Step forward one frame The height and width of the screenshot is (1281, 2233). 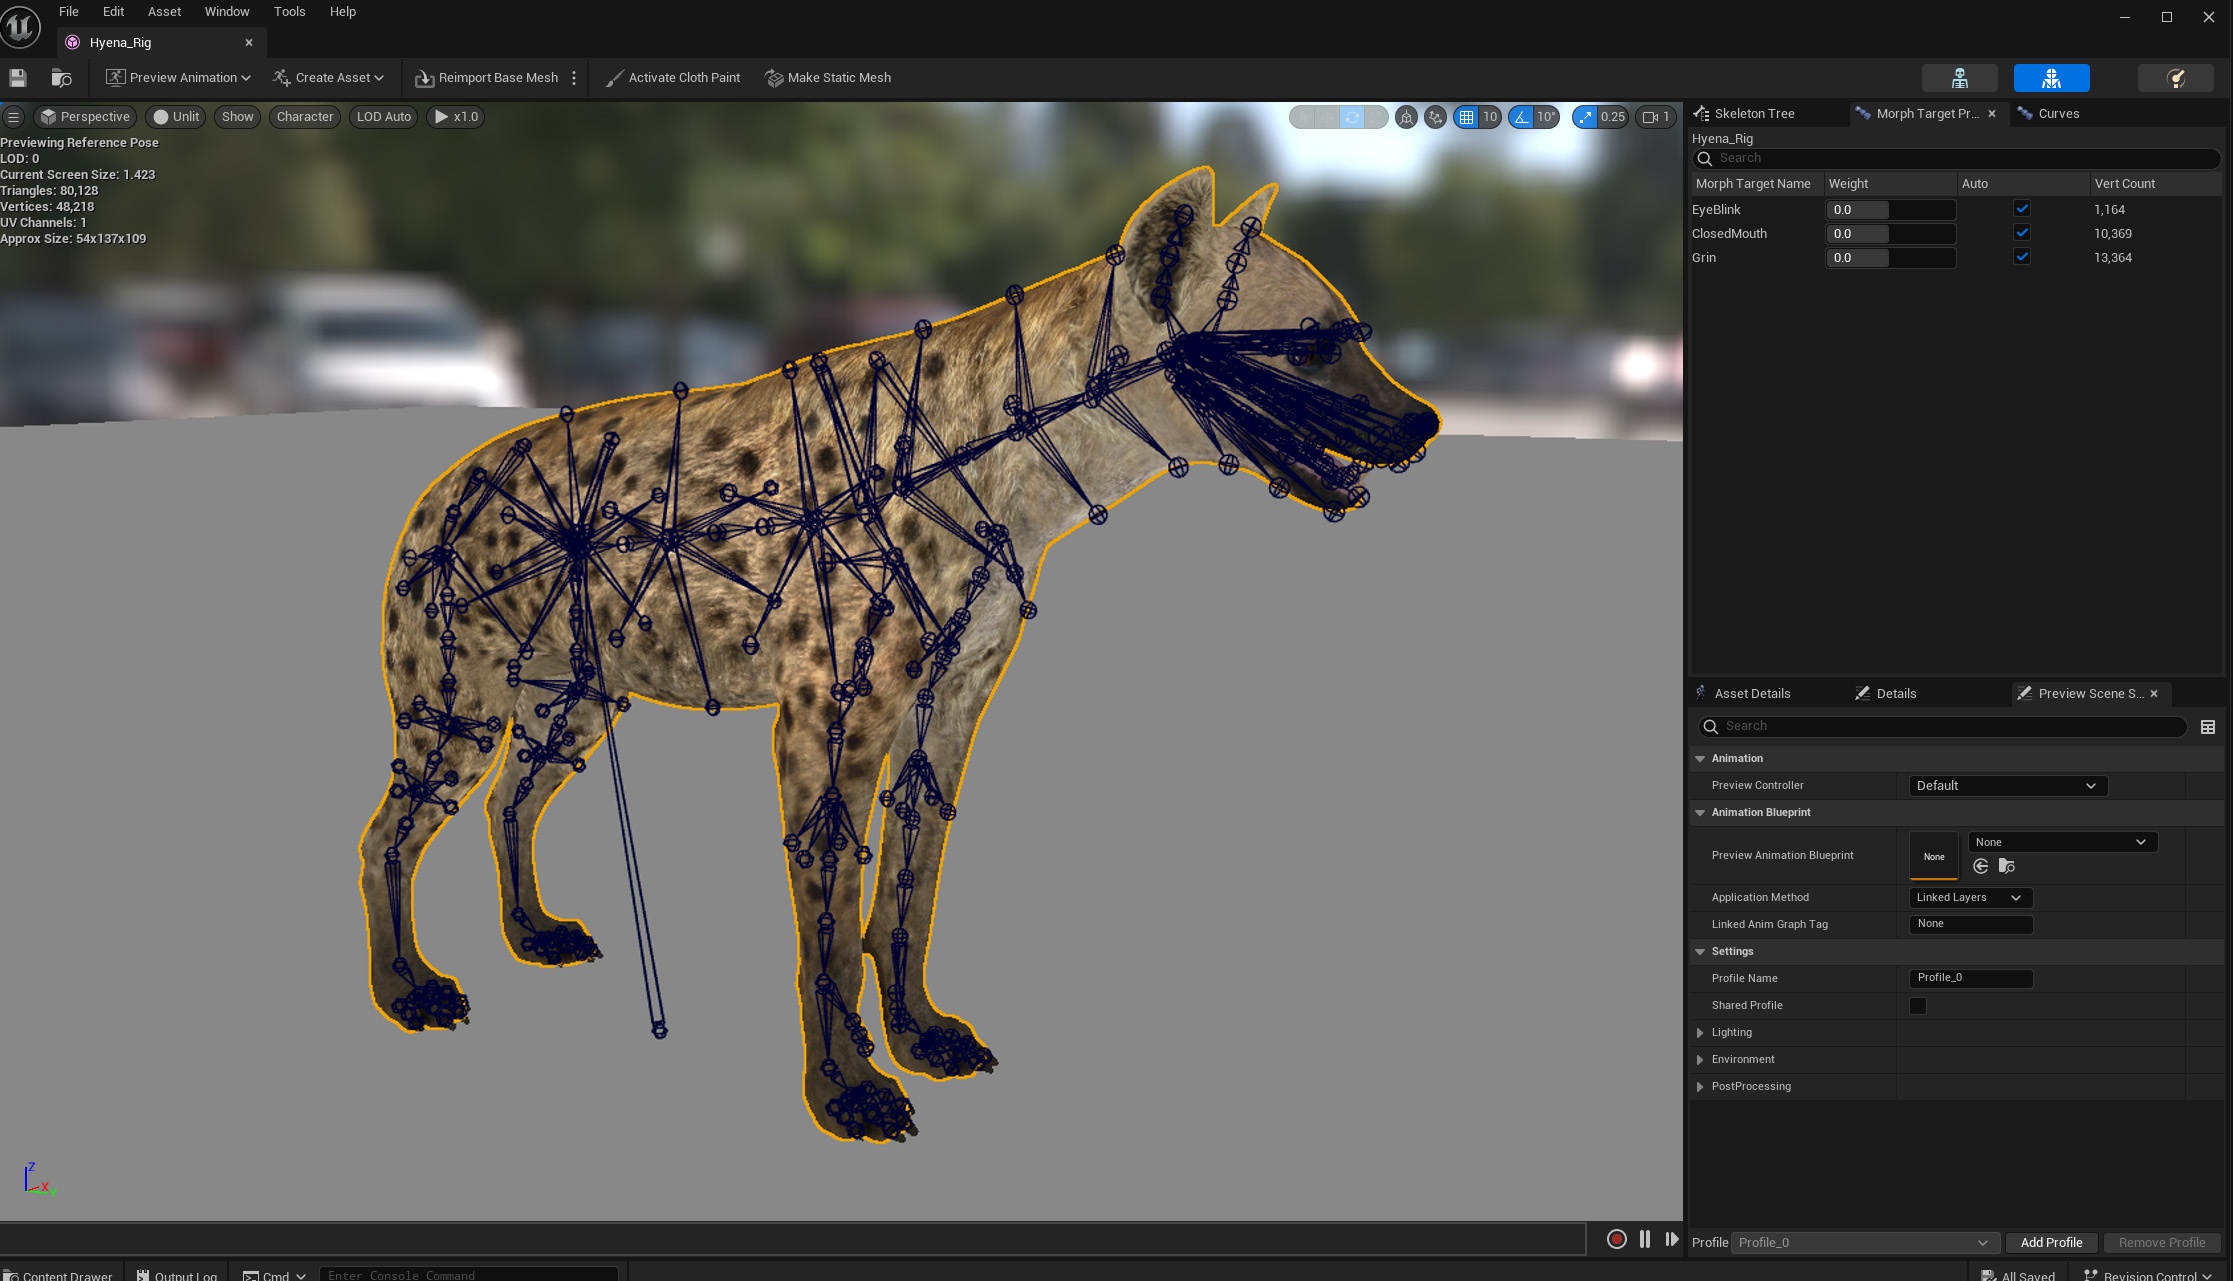point(1672,1239)
